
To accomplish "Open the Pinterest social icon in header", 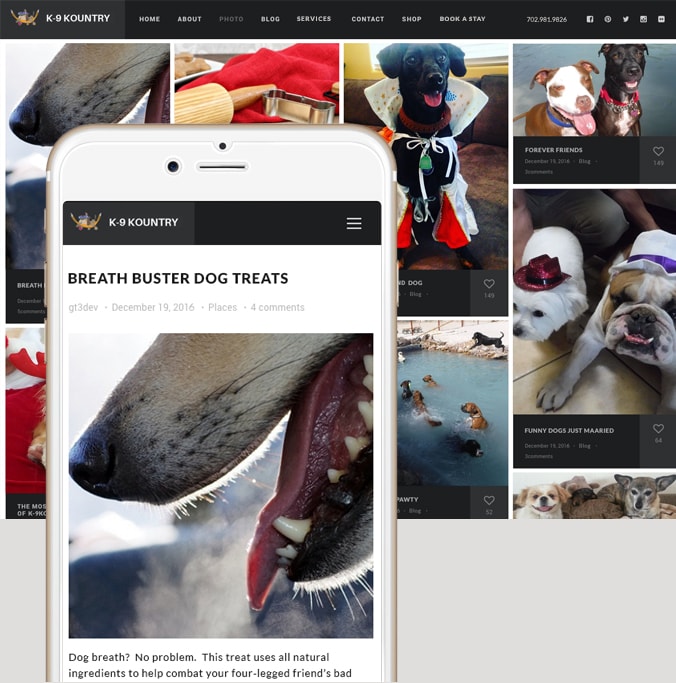I will click(x=608, y=19).
